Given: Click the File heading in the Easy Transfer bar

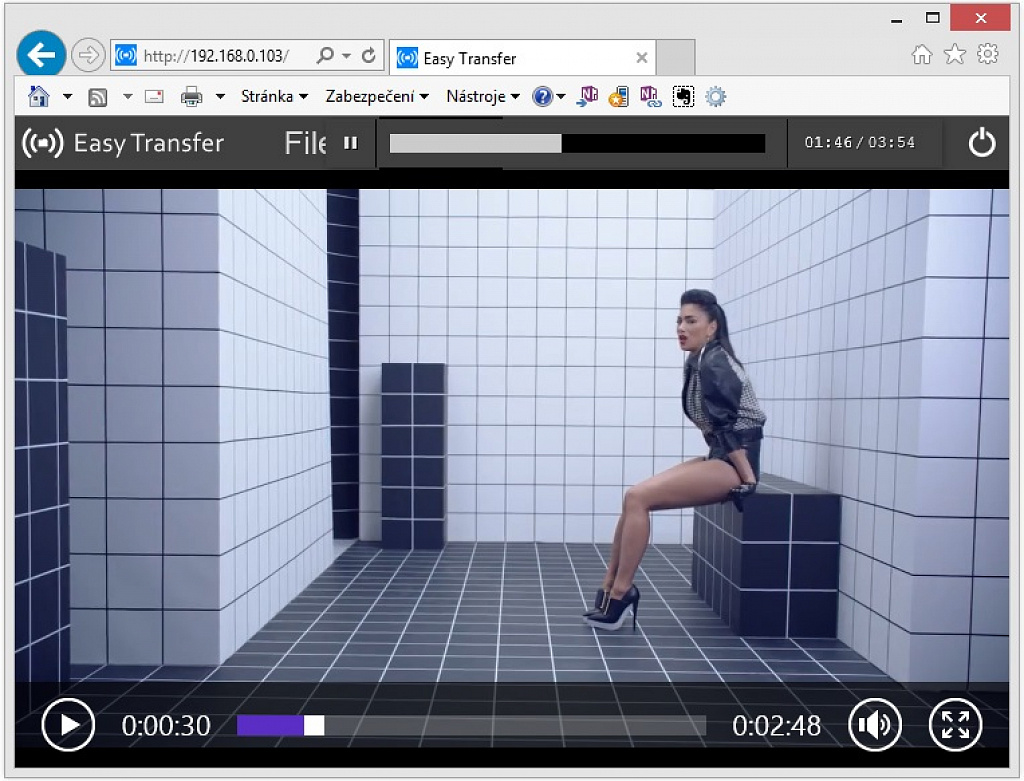Looking at the screenshot, I should [x=305, y=143].
